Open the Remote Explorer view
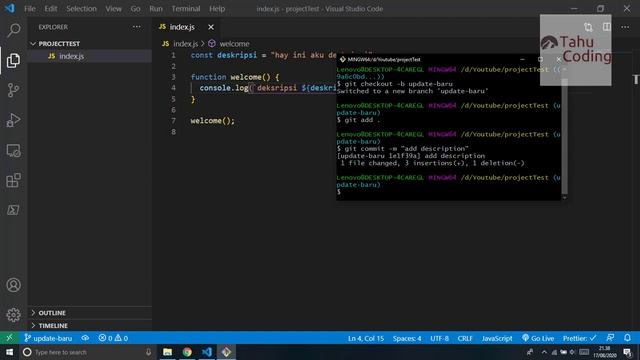640x360 pixels. click(13, 151)
